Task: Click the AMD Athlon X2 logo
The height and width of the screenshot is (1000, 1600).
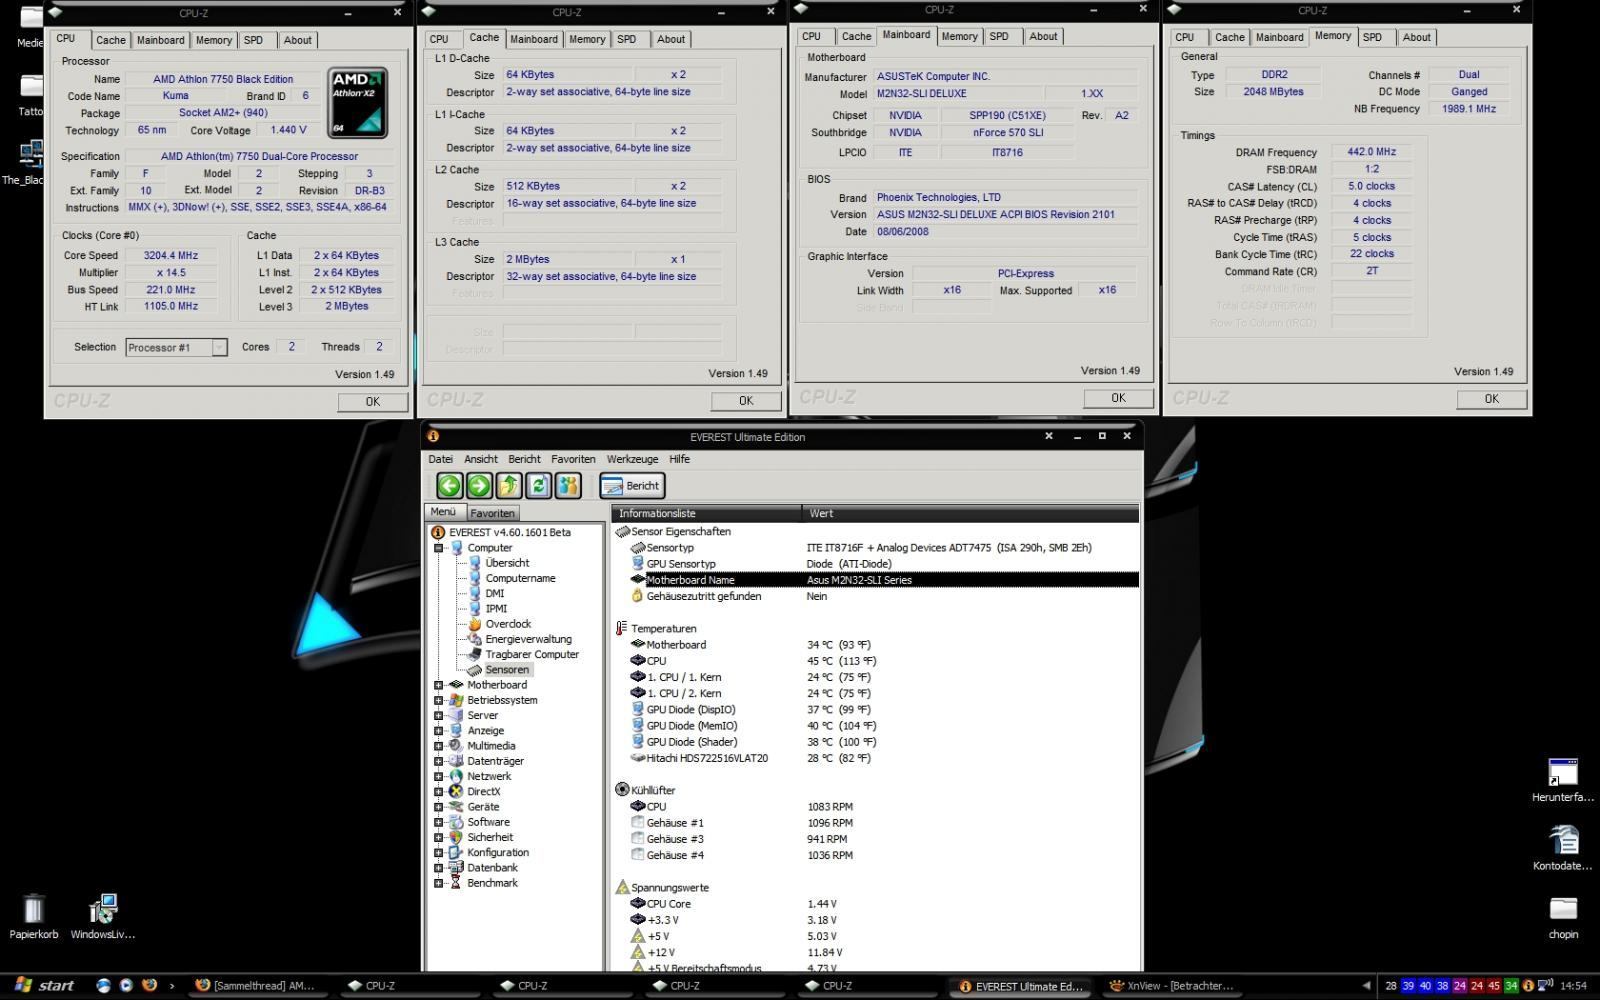Action: pos(357,103)
